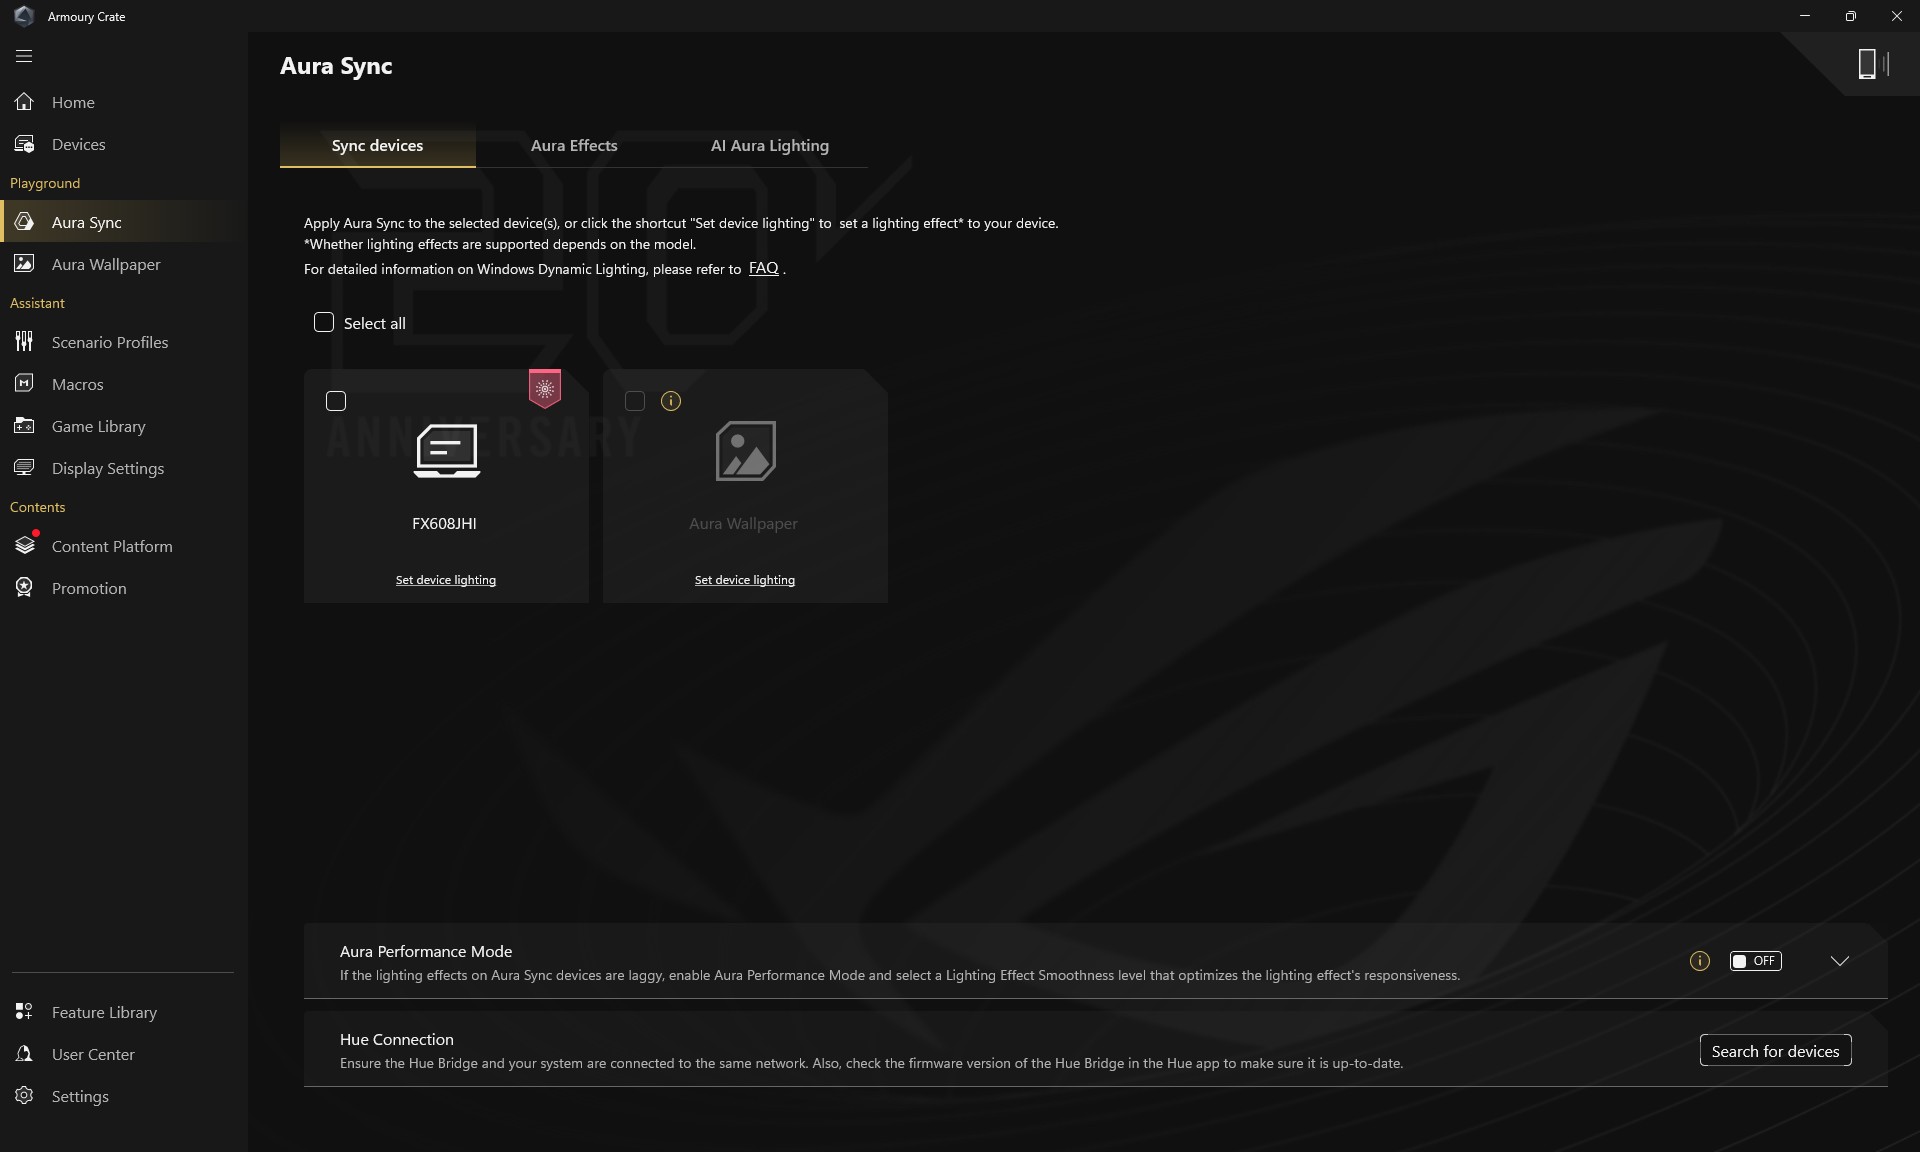Go to Aura Wallpaper in the sidebar

click(x=124, y=264)
